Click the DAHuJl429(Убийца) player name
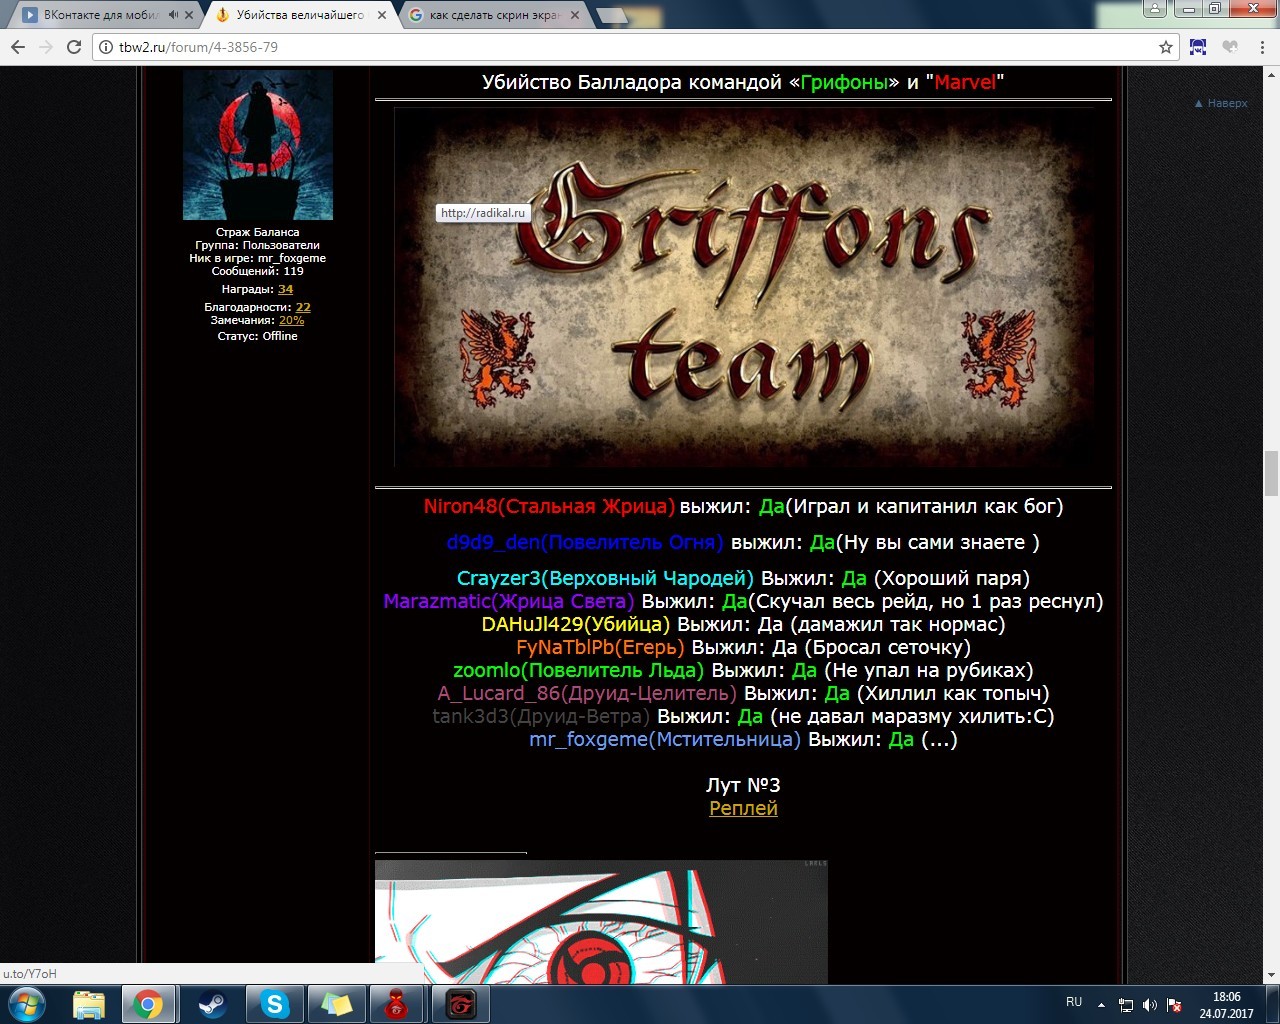This screenshot has width=1280, height=1024. [x=576, y=624]
